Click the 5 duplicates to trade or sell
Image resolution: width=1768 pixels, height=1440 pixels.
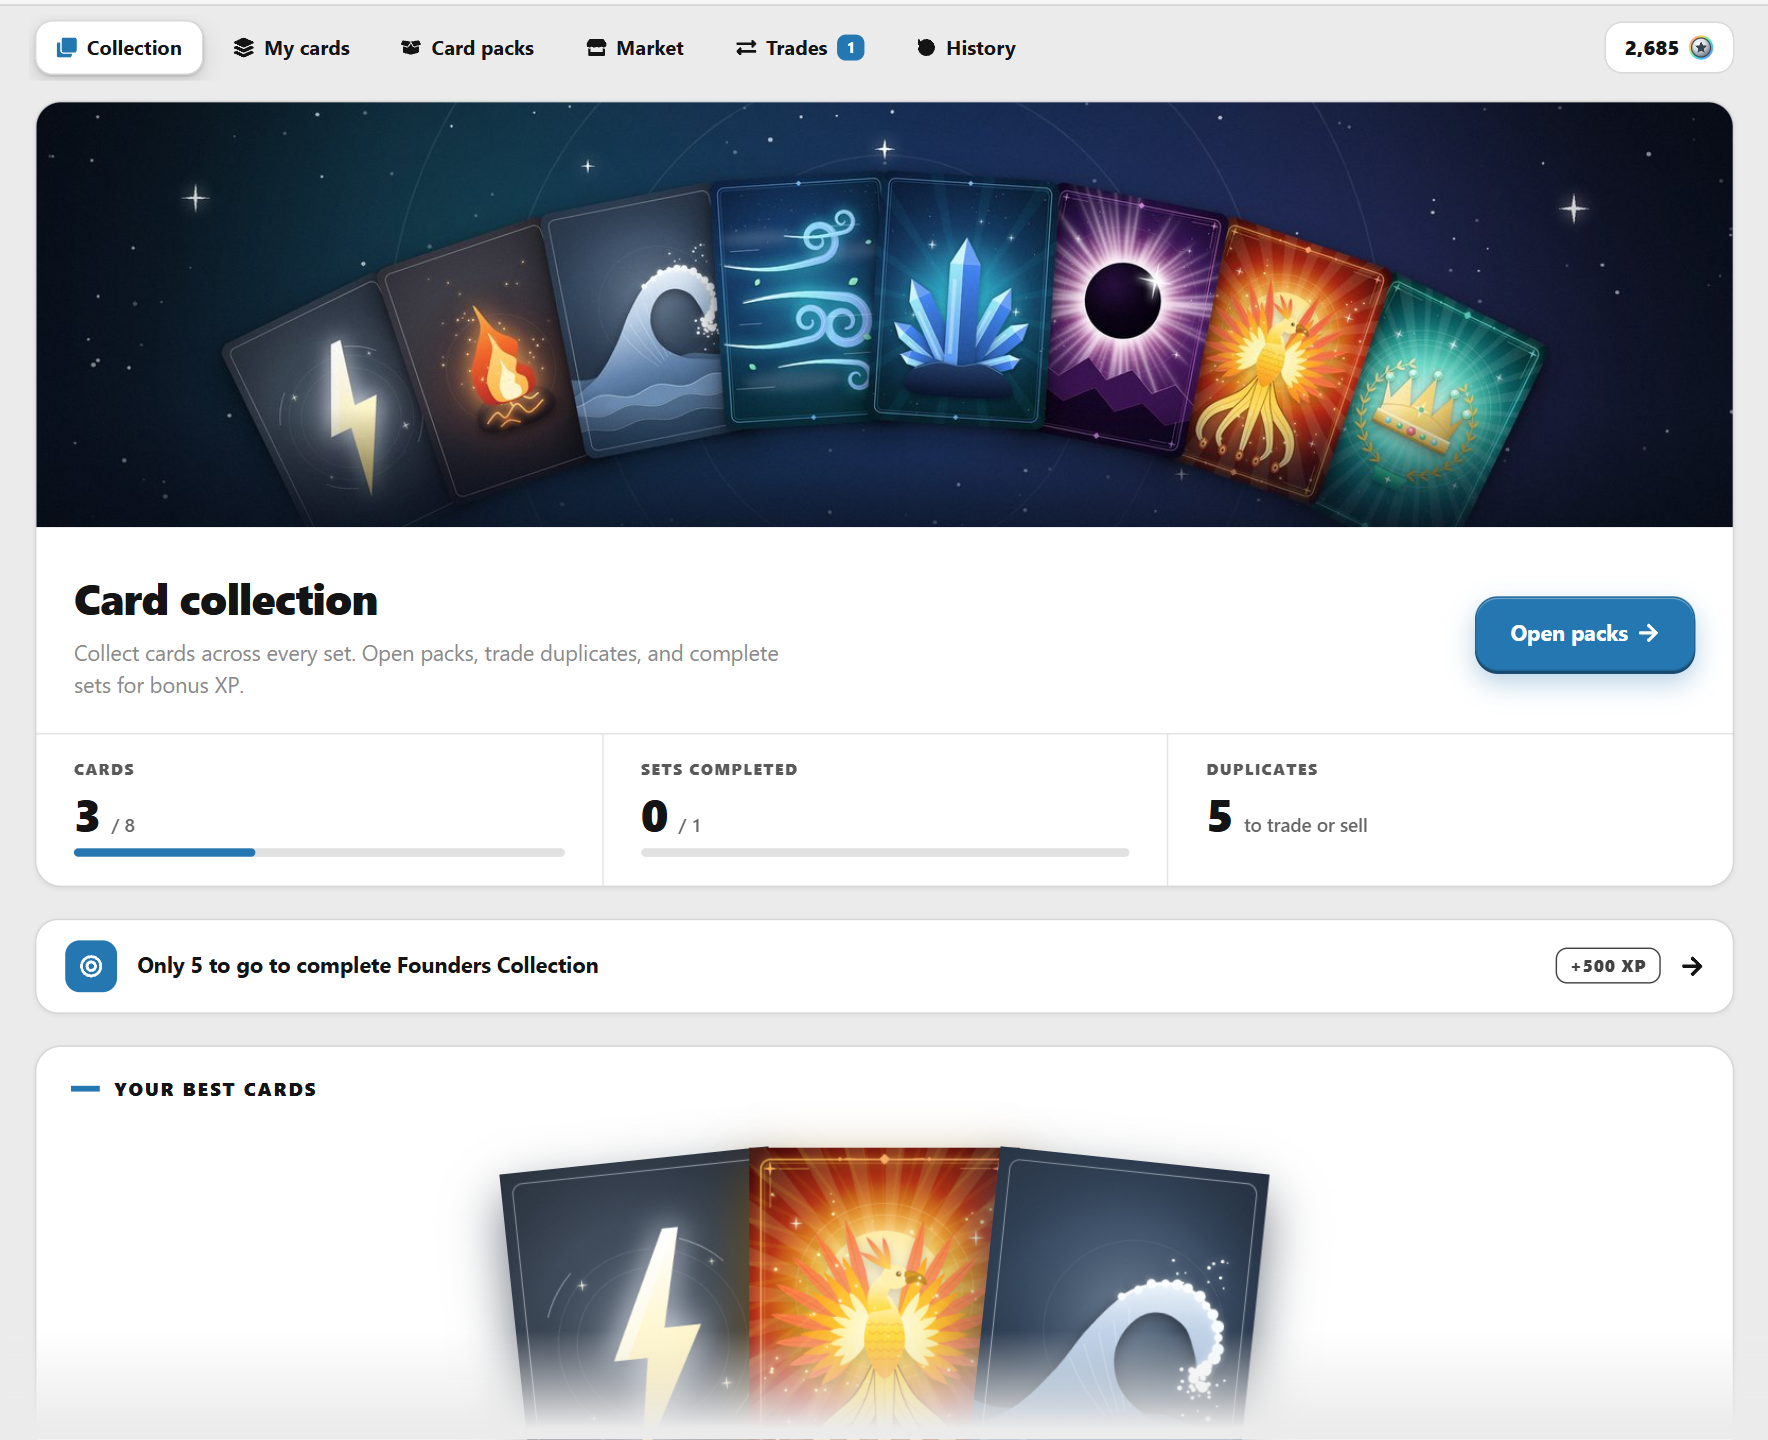[x=1287, y=817]
